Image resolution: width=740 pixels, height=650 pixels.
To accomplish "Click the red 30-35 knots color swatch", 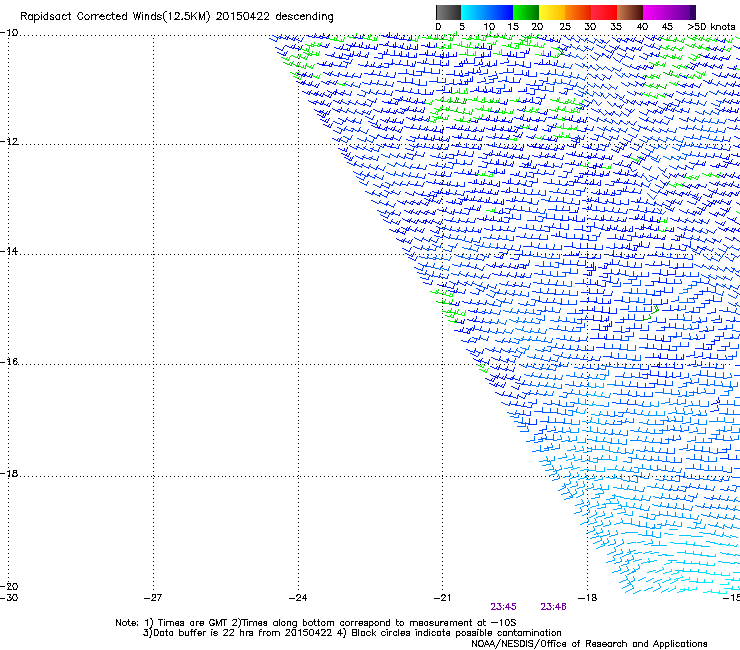I will [x=604, y=12].
